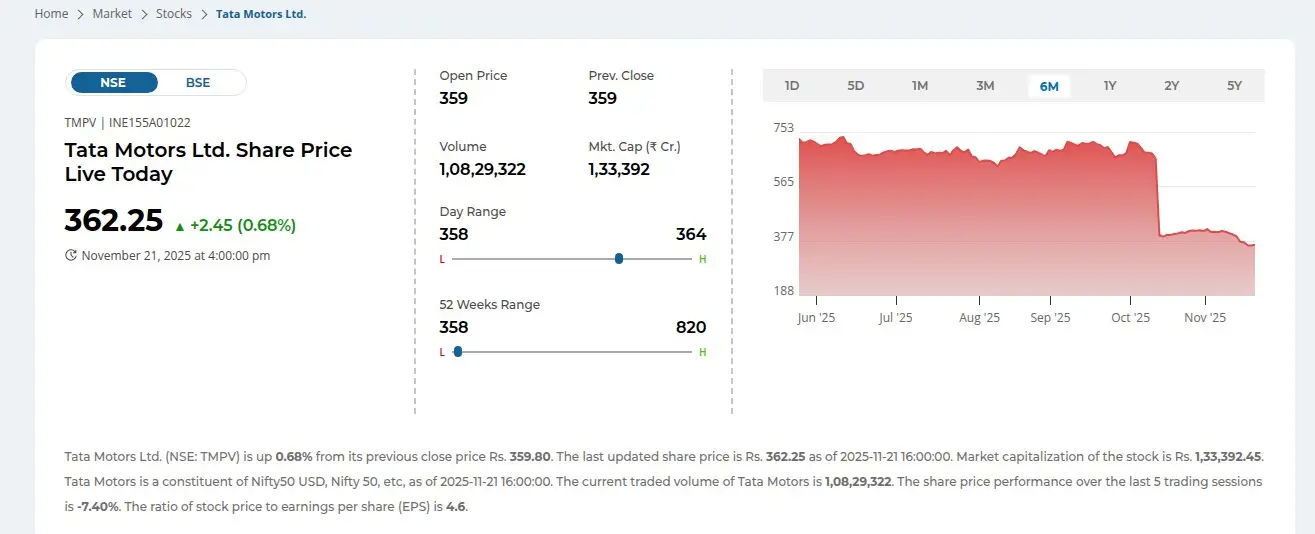Switch chart to the 5D range
Viewport: 1315px width, 534px height.
(856, 86)
